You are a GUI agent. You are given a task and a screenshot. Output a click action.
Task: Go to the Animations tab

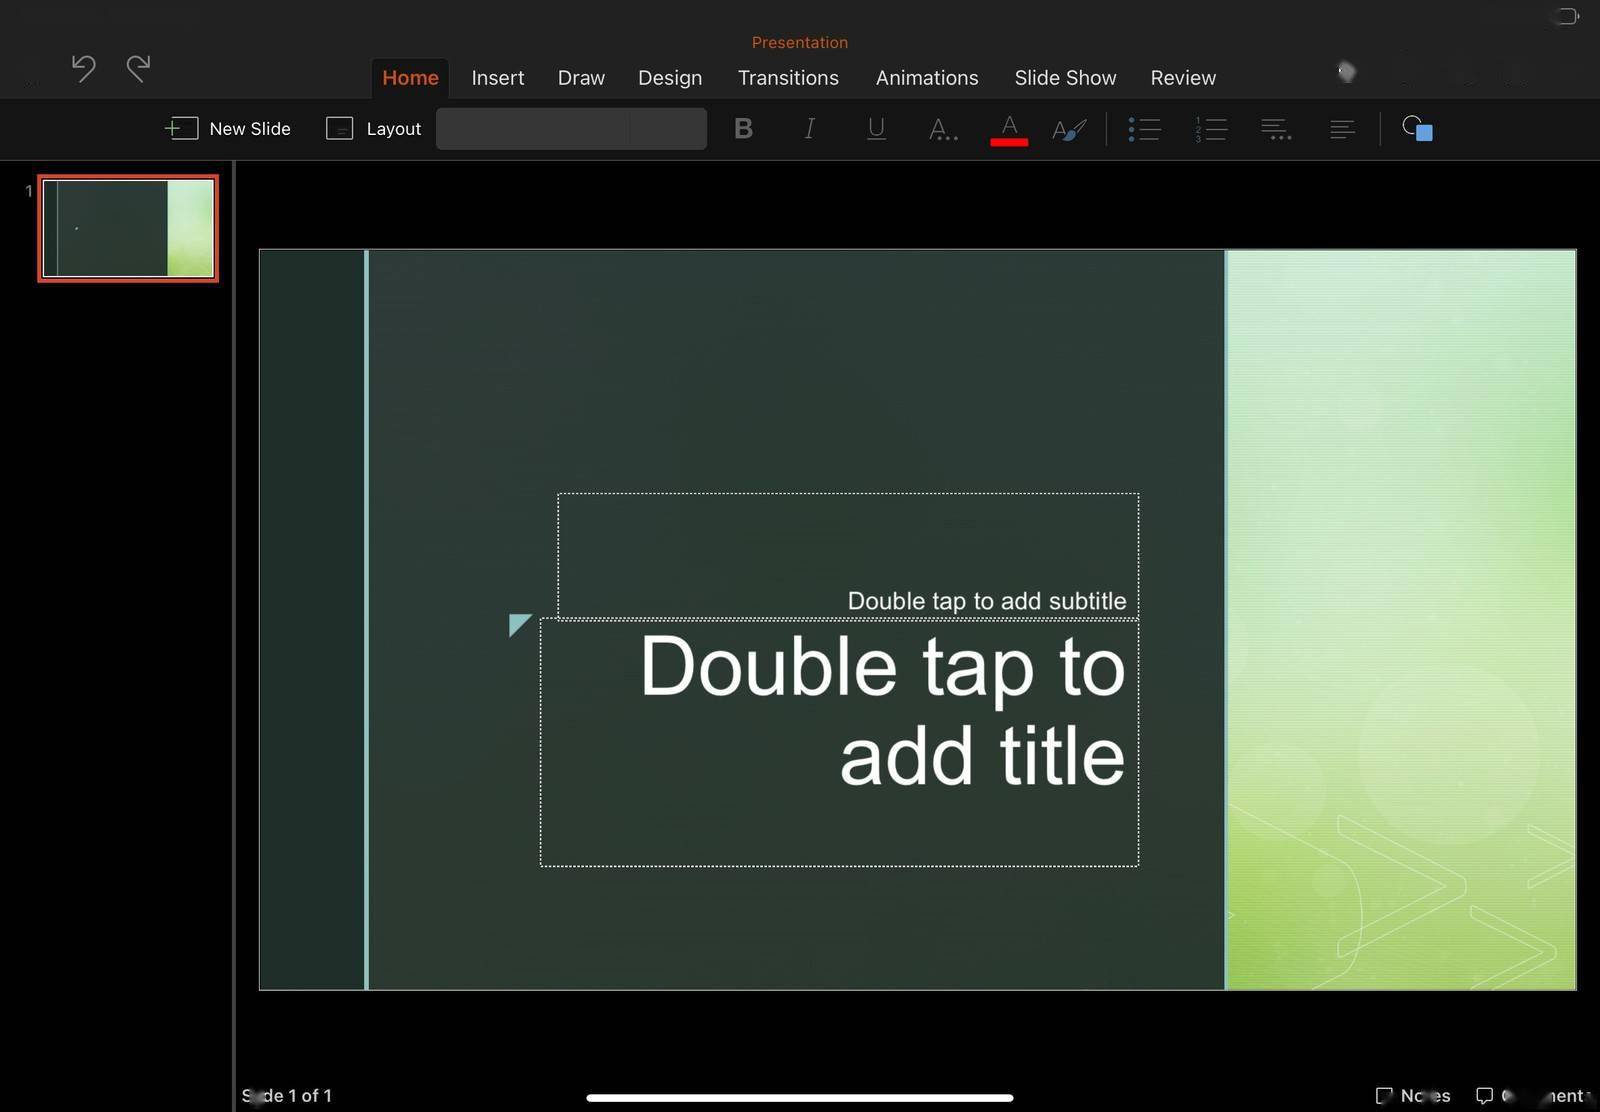(x=927, y=78)
